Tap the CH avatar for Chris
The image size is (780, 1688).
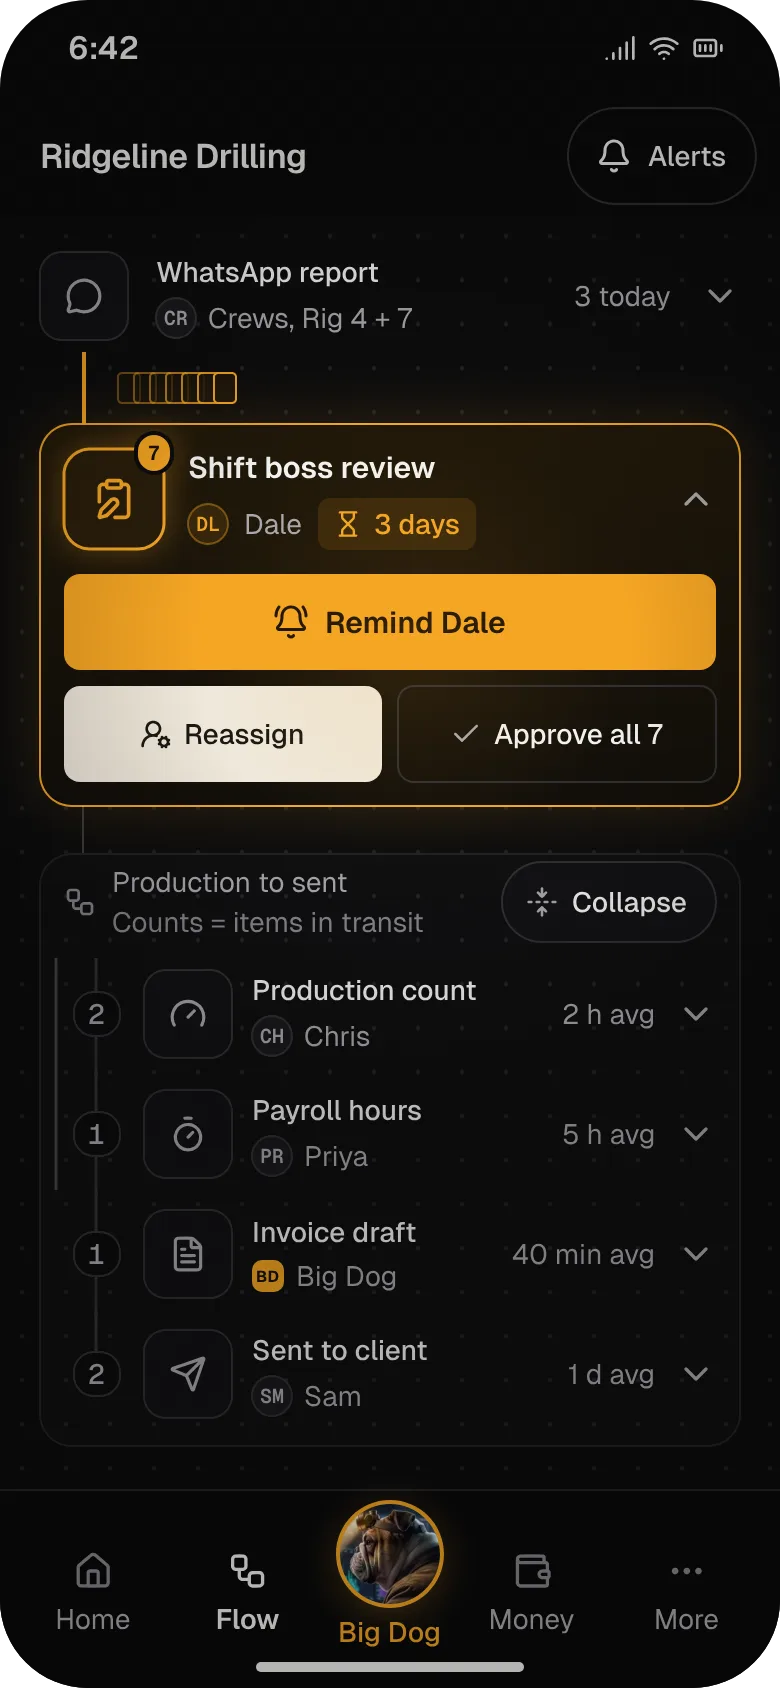[272, 1037]
